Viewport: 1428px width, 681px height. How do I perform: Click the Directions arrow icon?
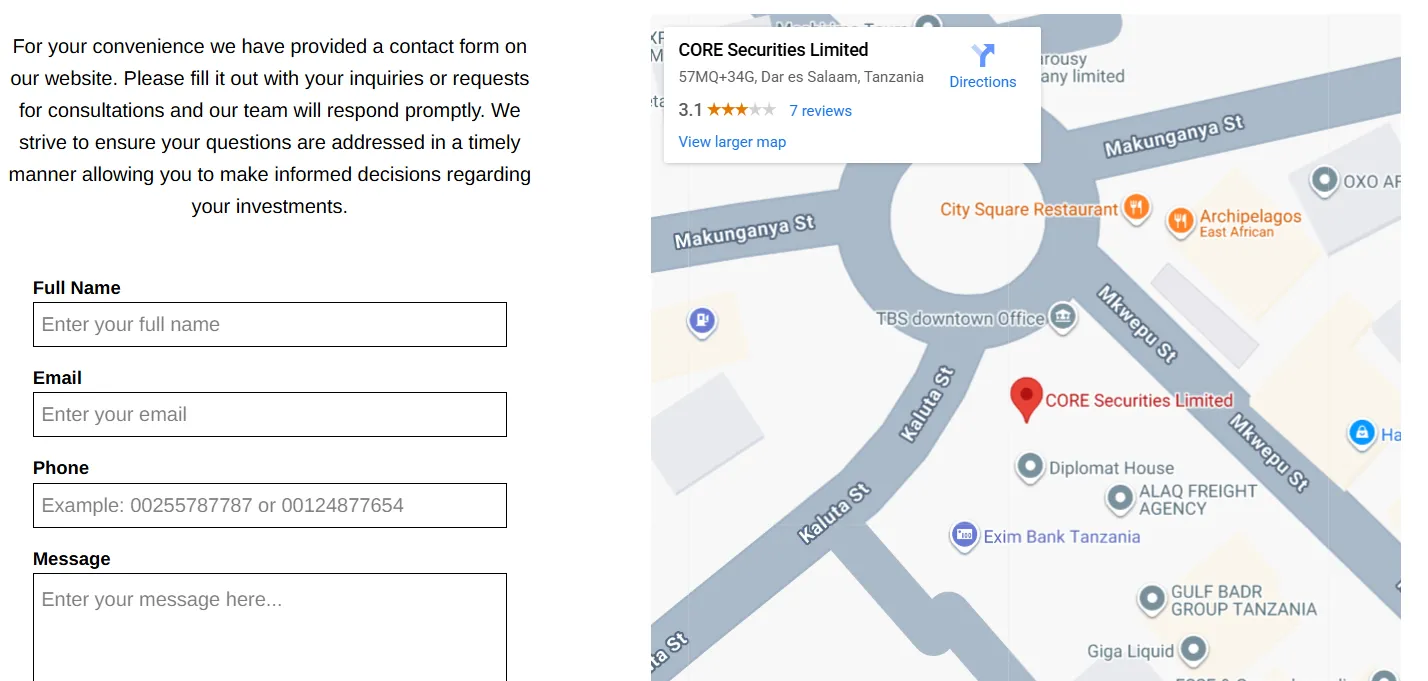point(983,55)
